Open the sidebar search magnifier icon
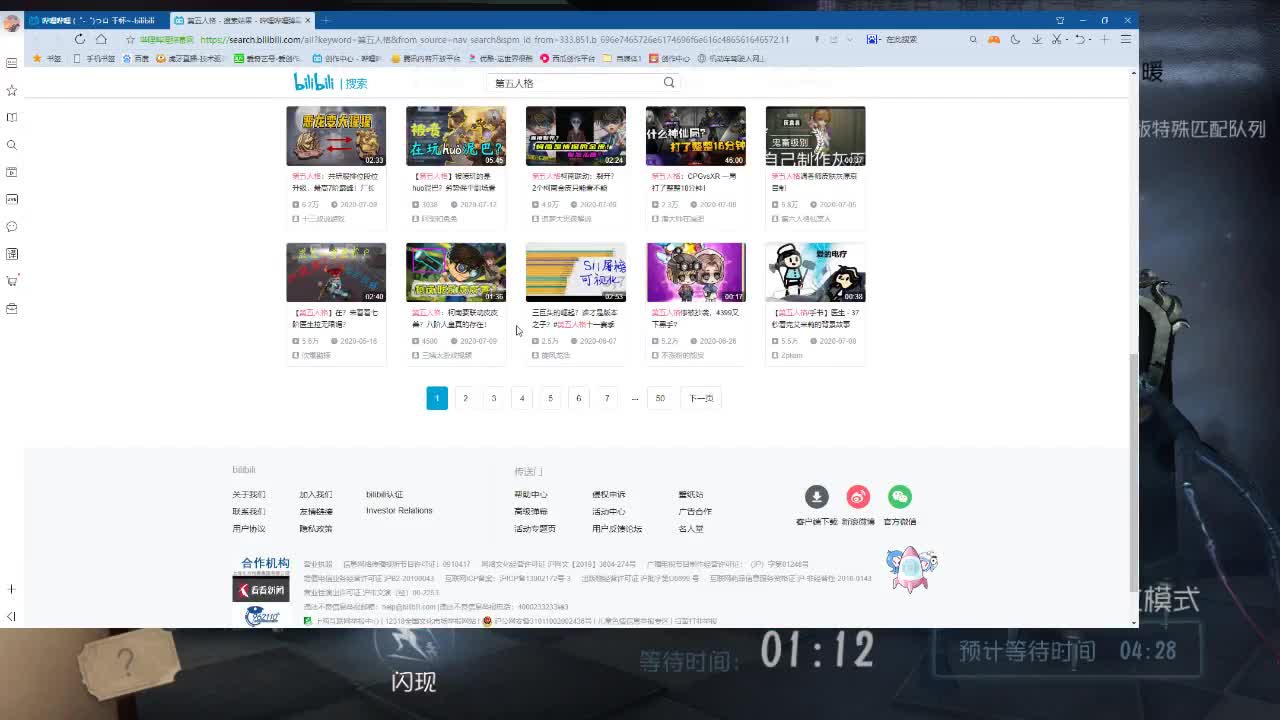The width and height of the screenshot is (1280, 720). pos(12,145)
